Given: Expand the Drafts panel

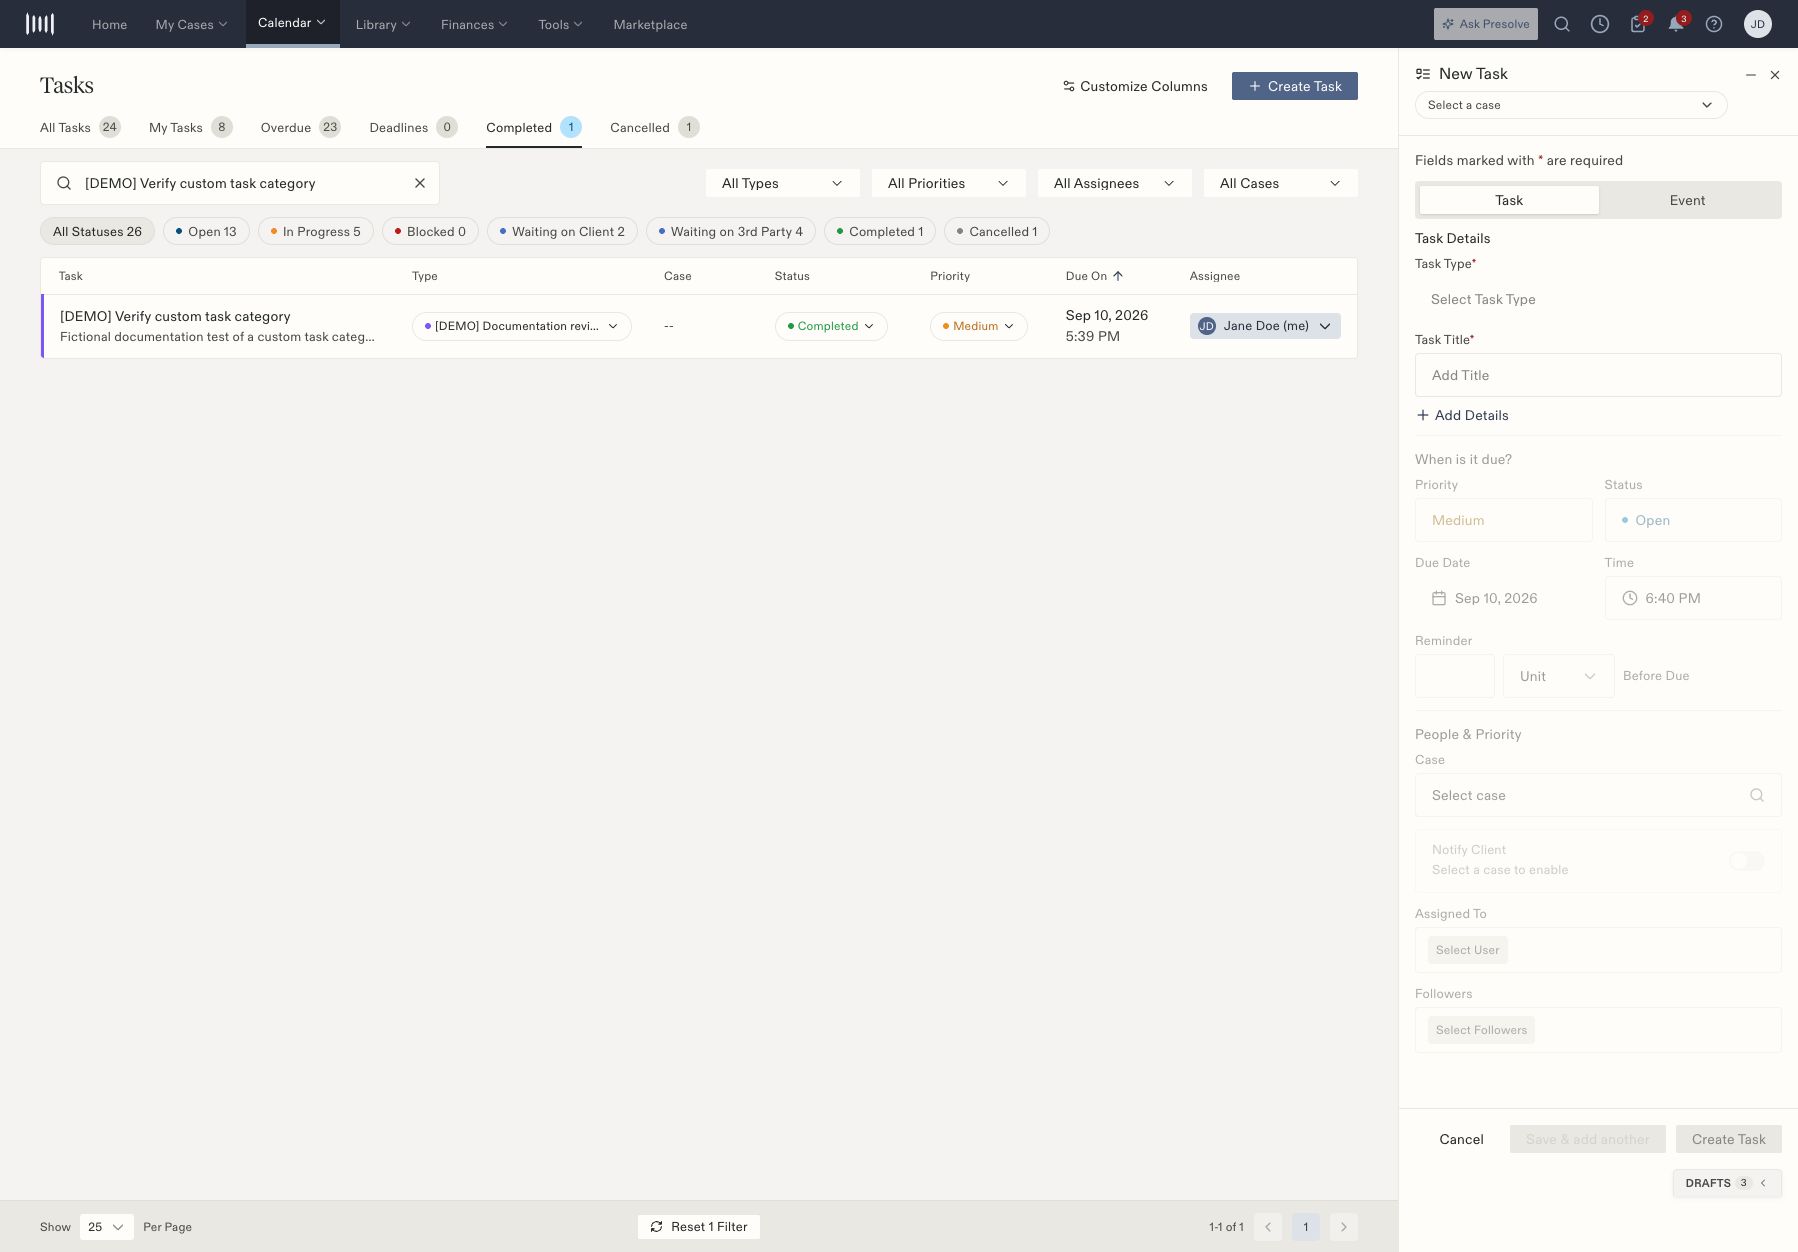Looking at the screenshot, I should click(1727, 1183).
